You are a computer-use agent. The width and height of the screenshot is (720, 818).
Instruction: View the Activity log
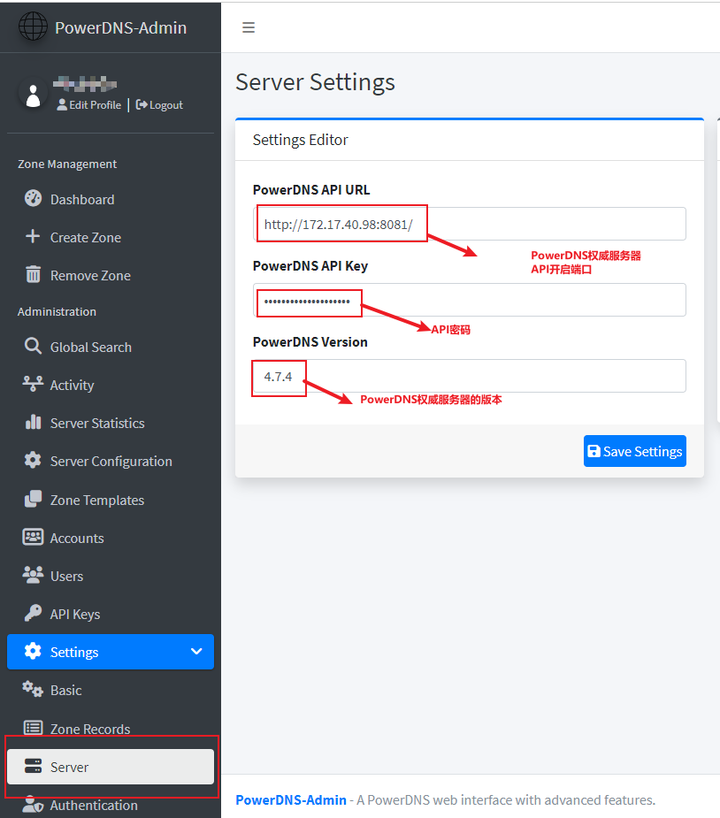[110, 385]
